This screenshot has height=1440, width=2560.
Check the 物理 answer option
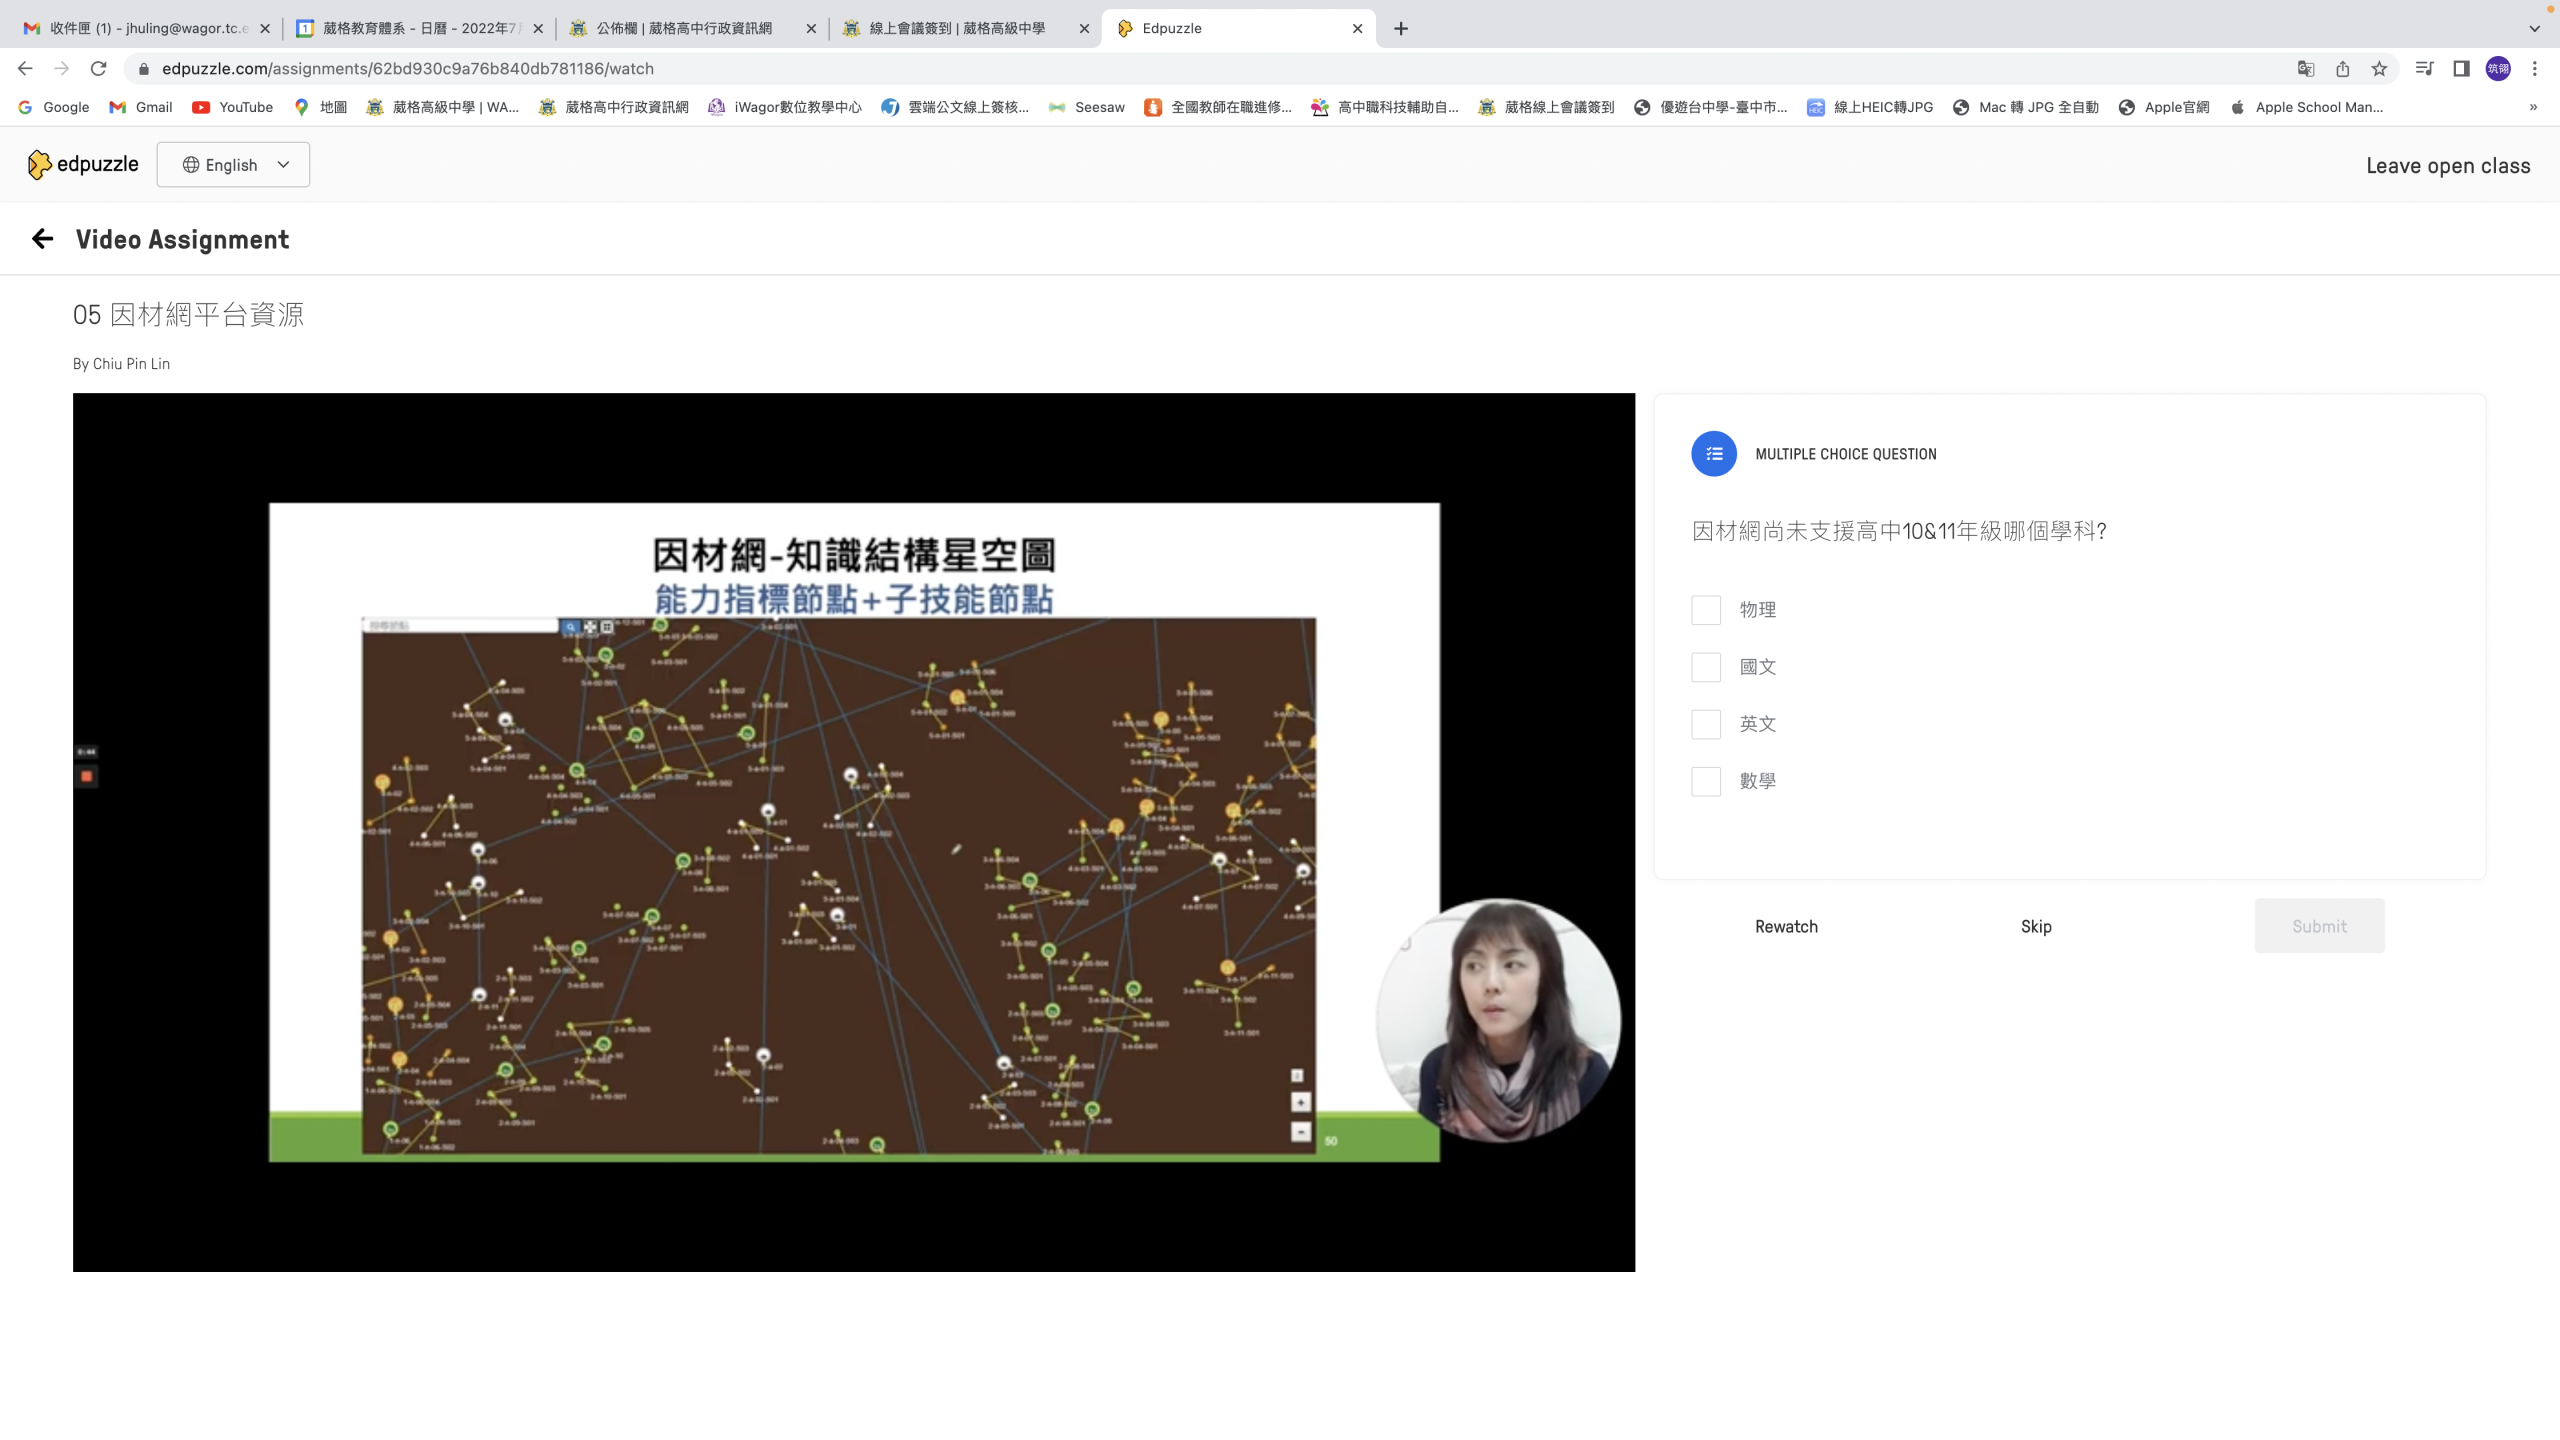(x=1706, y=610)
